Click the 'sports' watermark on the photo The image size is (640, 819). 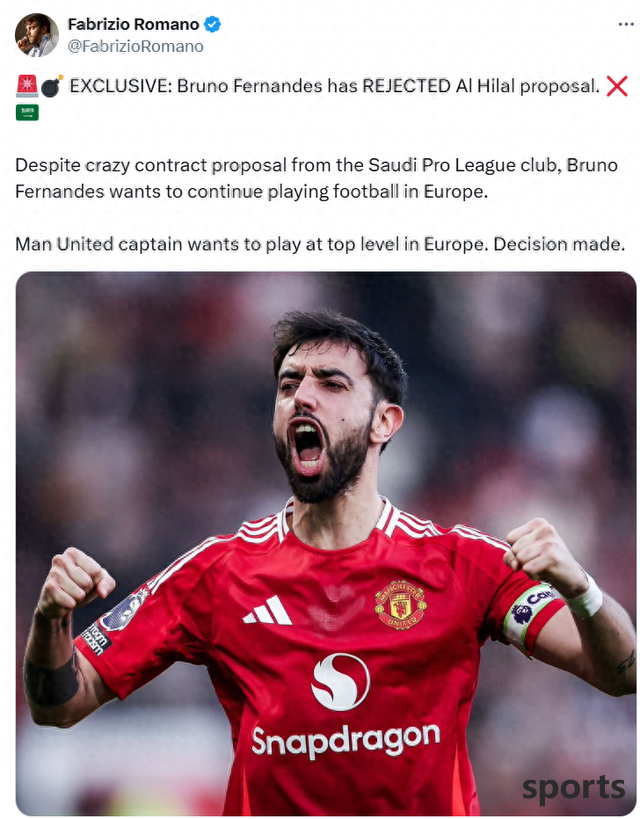[573, 788]
